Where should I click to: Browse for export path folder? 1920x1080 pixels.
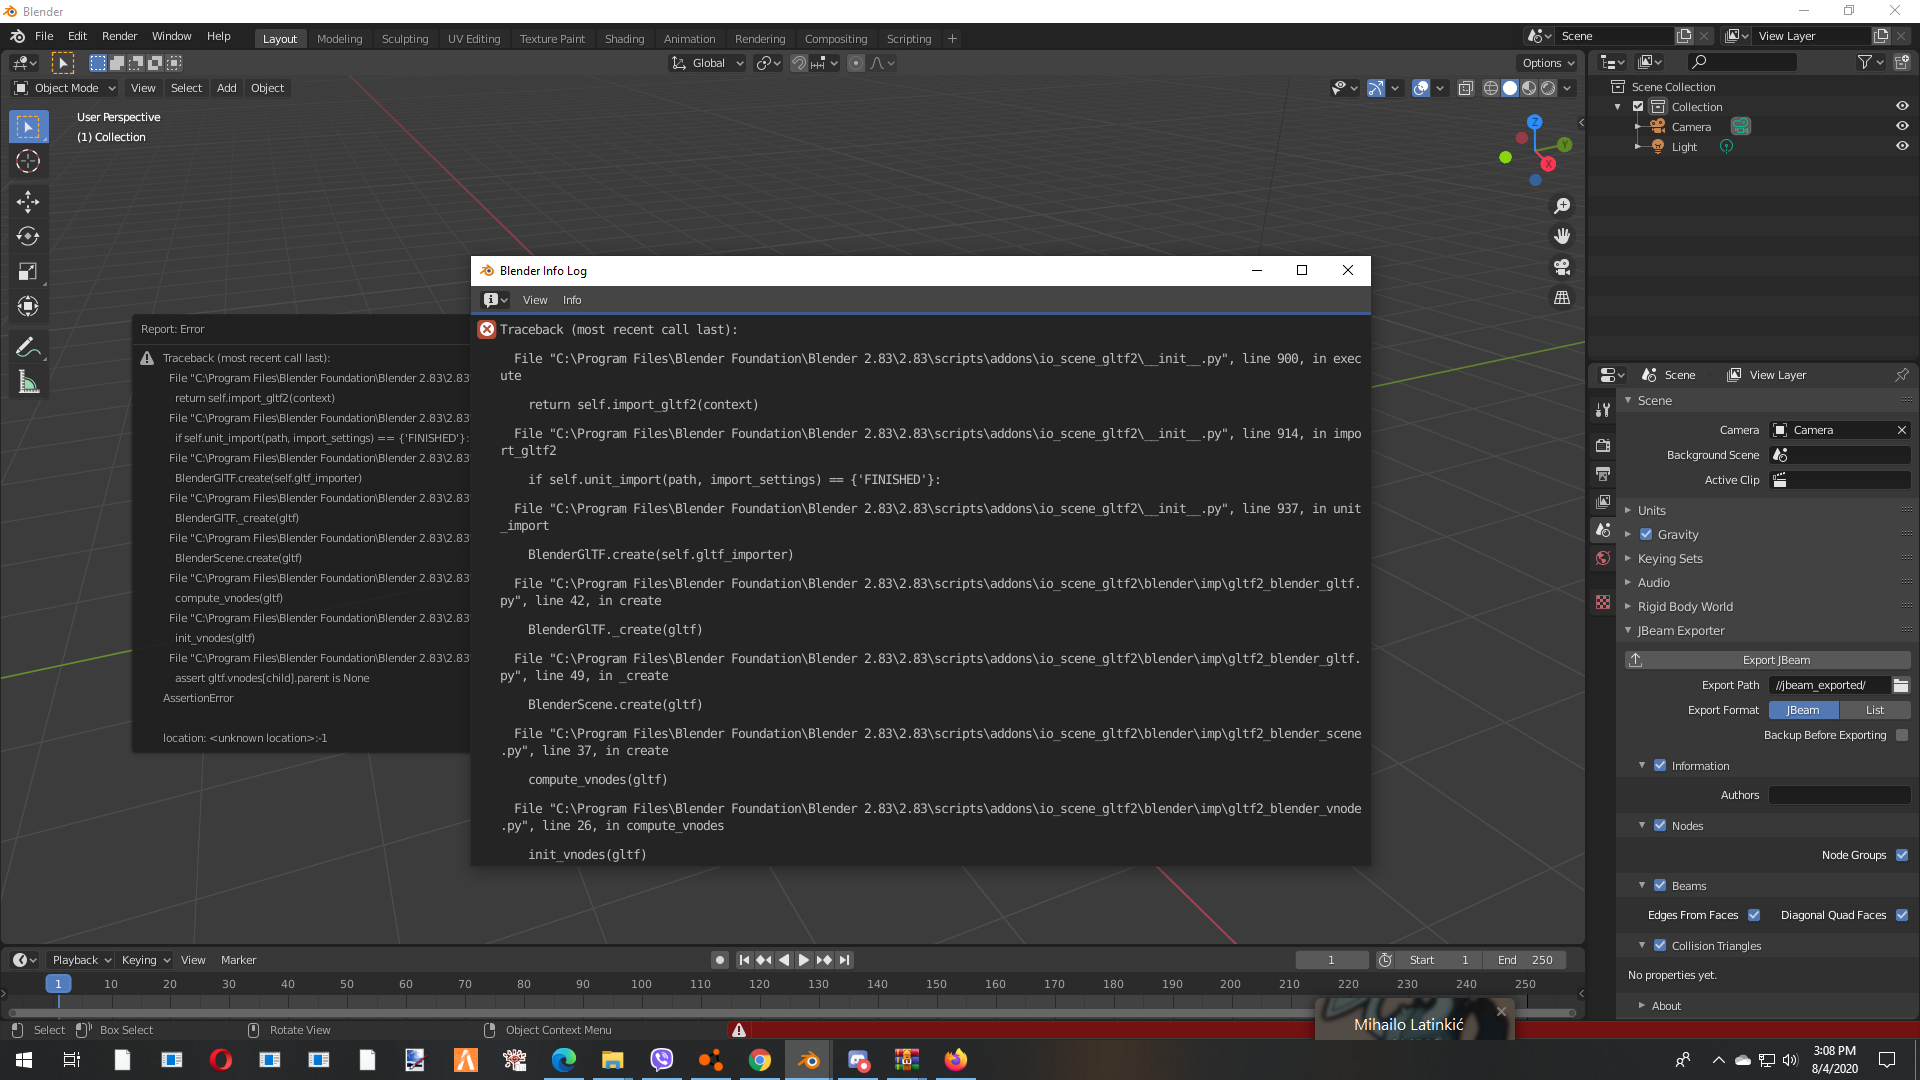[1901, 685]
